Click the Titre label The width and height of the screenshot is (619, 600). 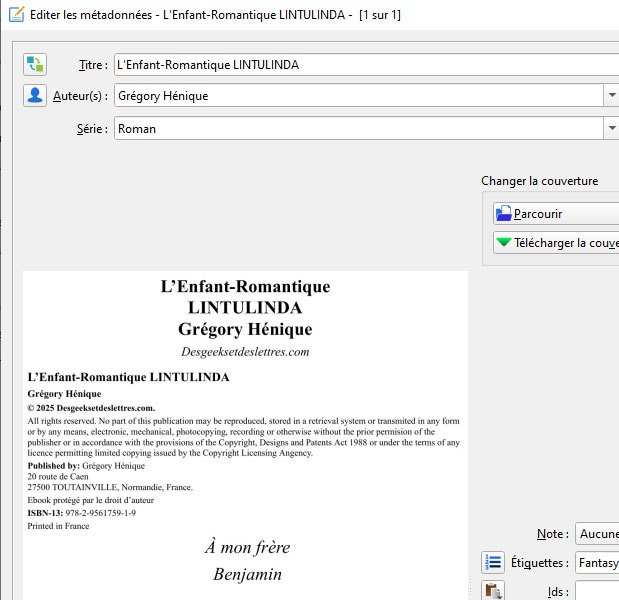pos(93,65)
